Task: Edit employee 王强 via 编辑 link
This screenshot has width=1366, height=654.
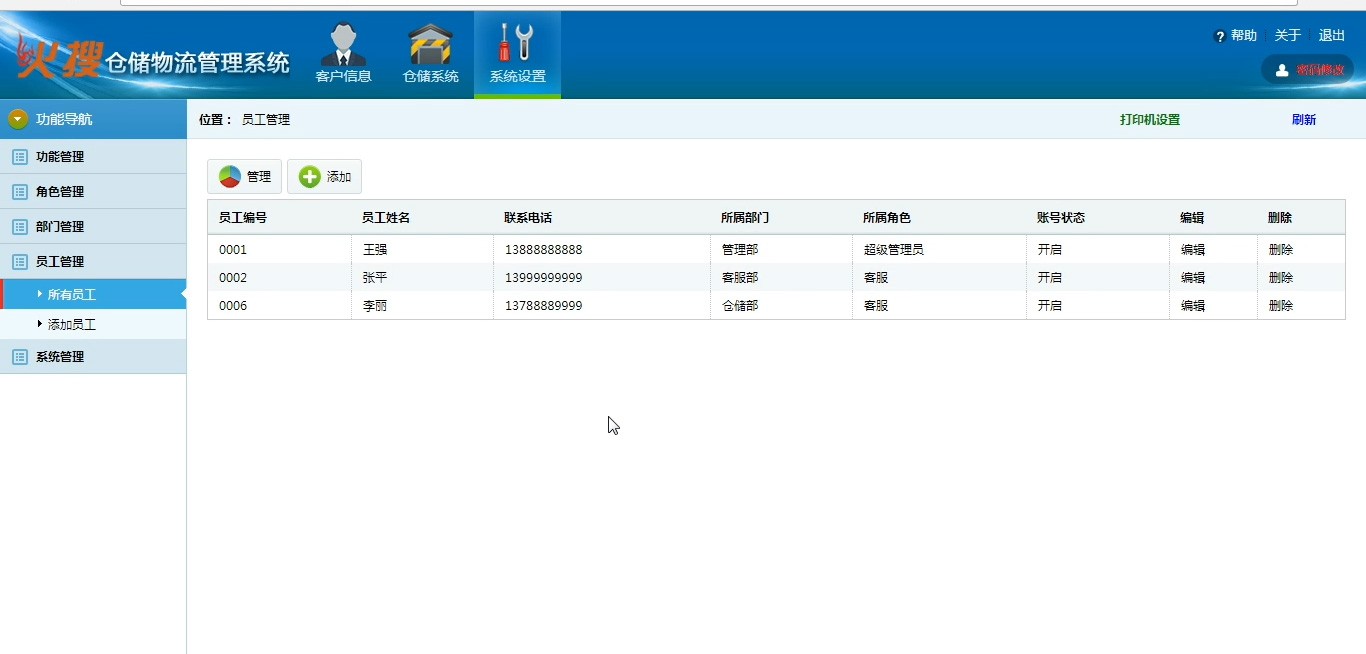Action: tap(1192, 250)
